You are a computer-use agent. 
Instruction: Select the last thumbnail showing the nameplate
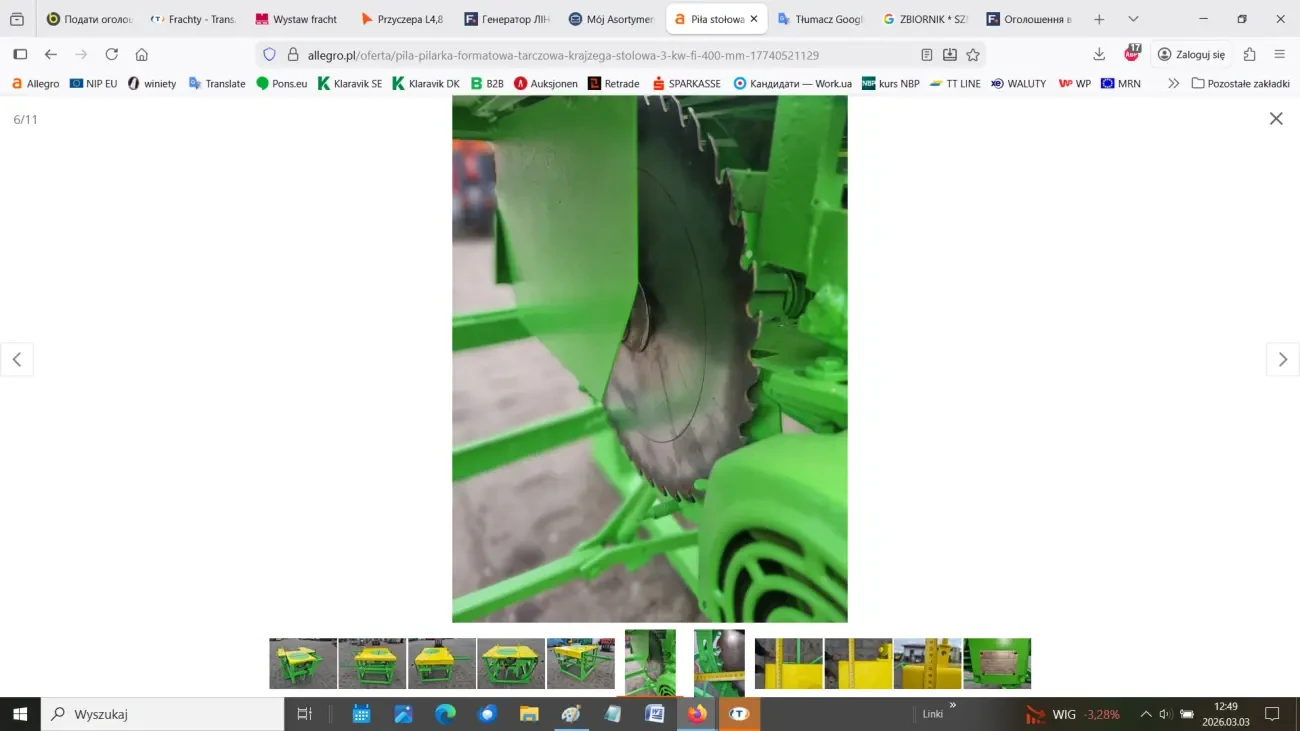coord(996,663)
